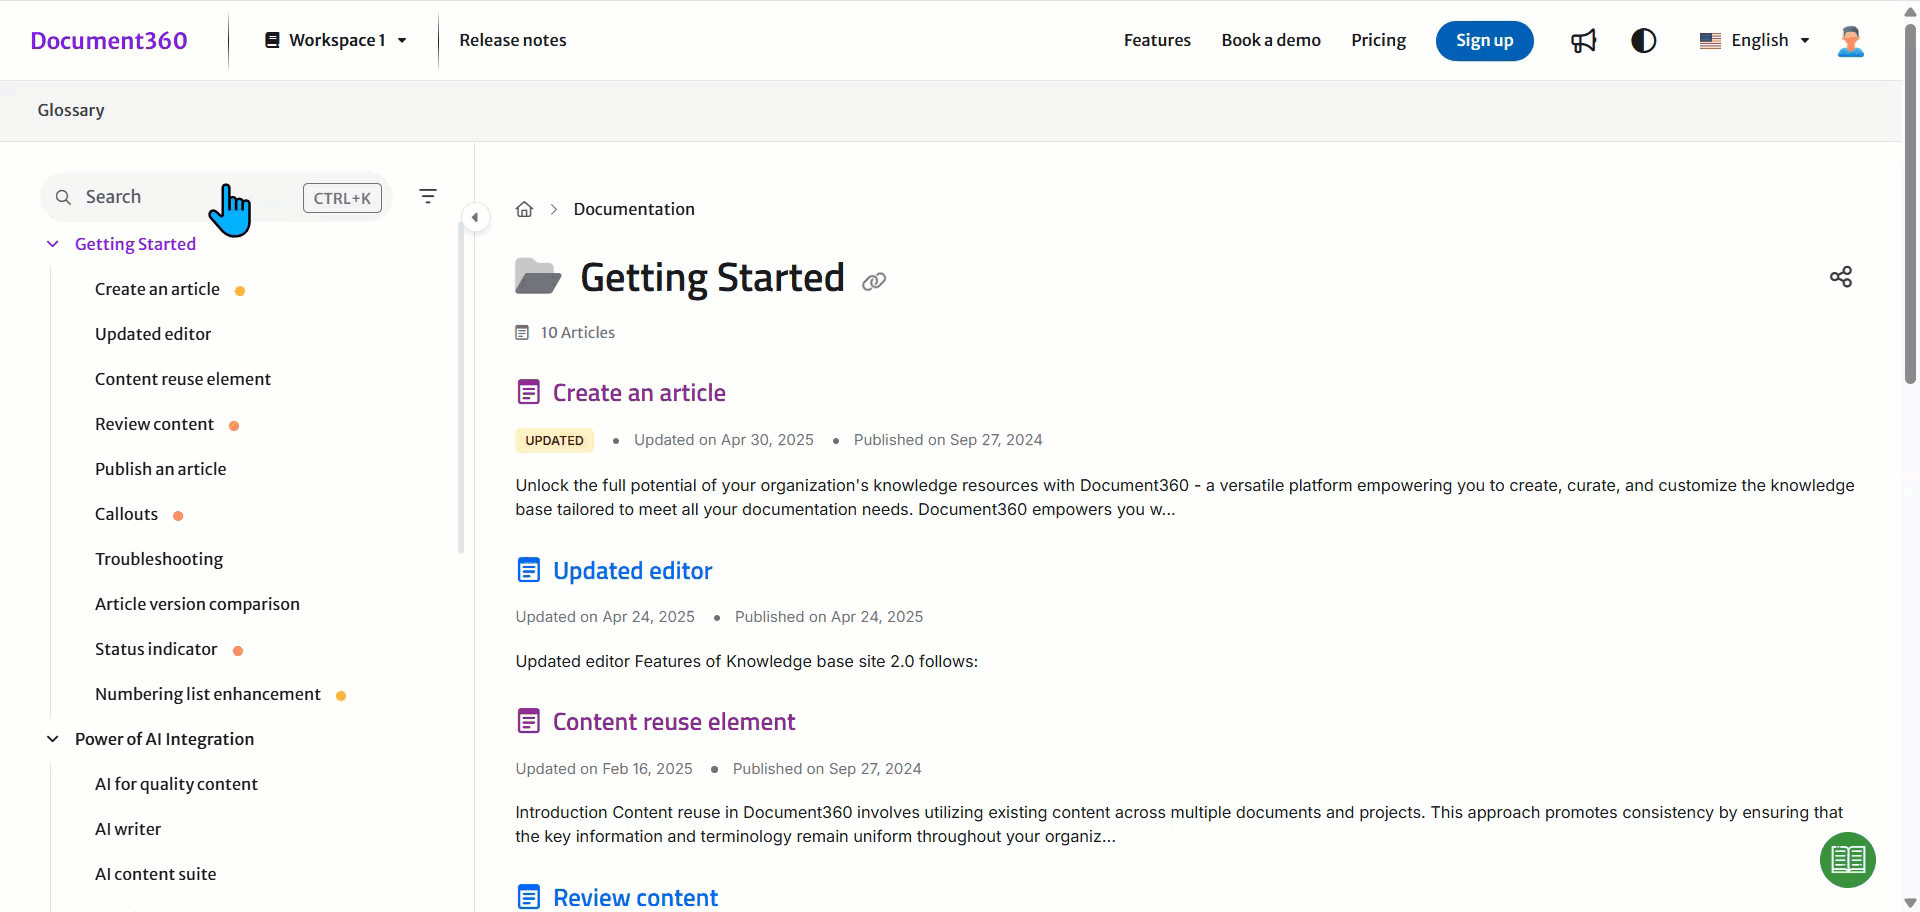
Task: Click the US flag language icon
Action: [1710, 41]
